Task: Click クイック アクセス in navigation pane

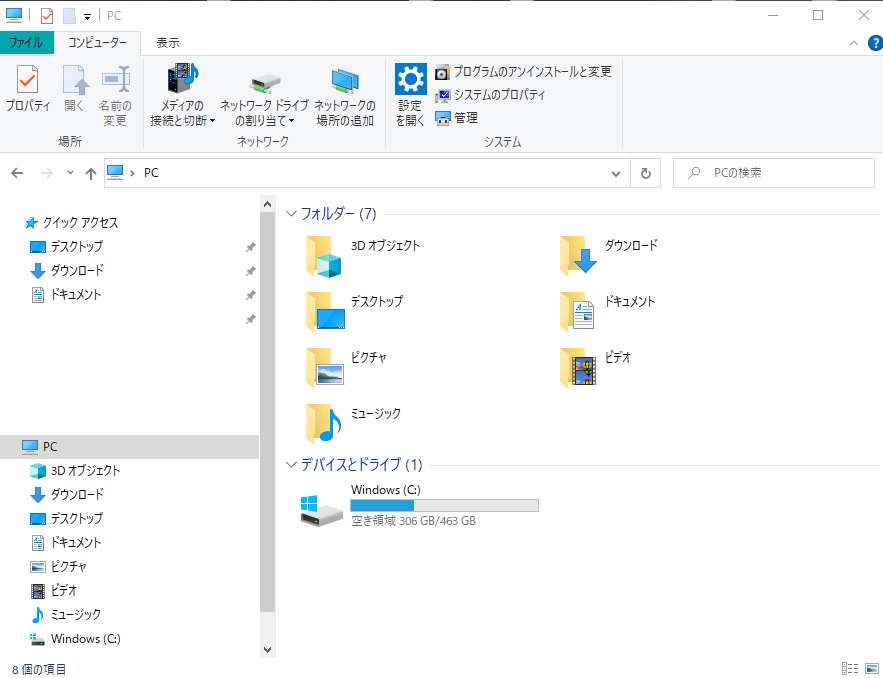Action: (x=81, y=223)
